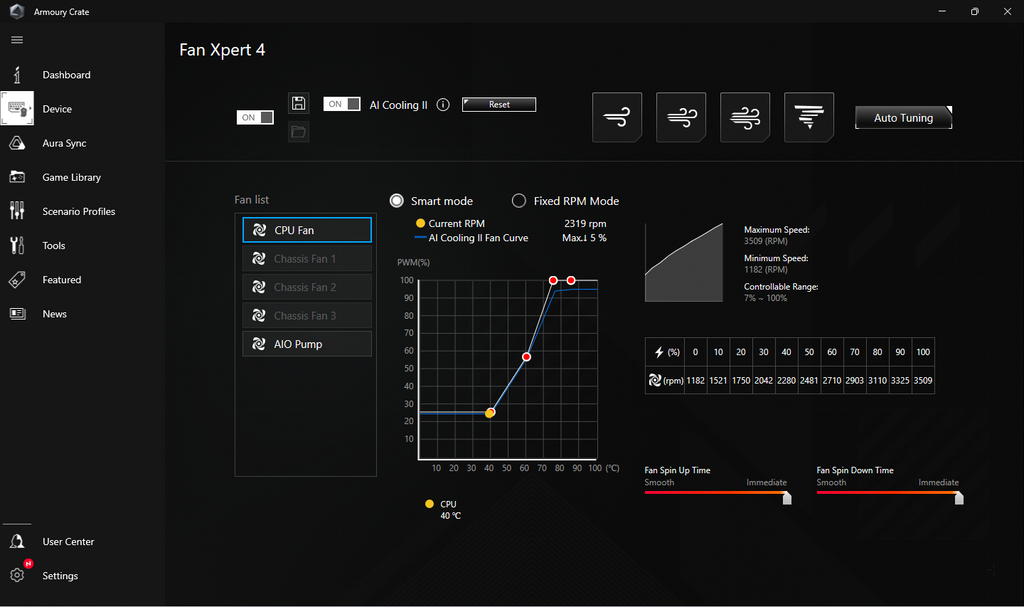Select the Turbo fan preset icon
Viewport: 1024px width, 607px height.
(x=744, y=118)
